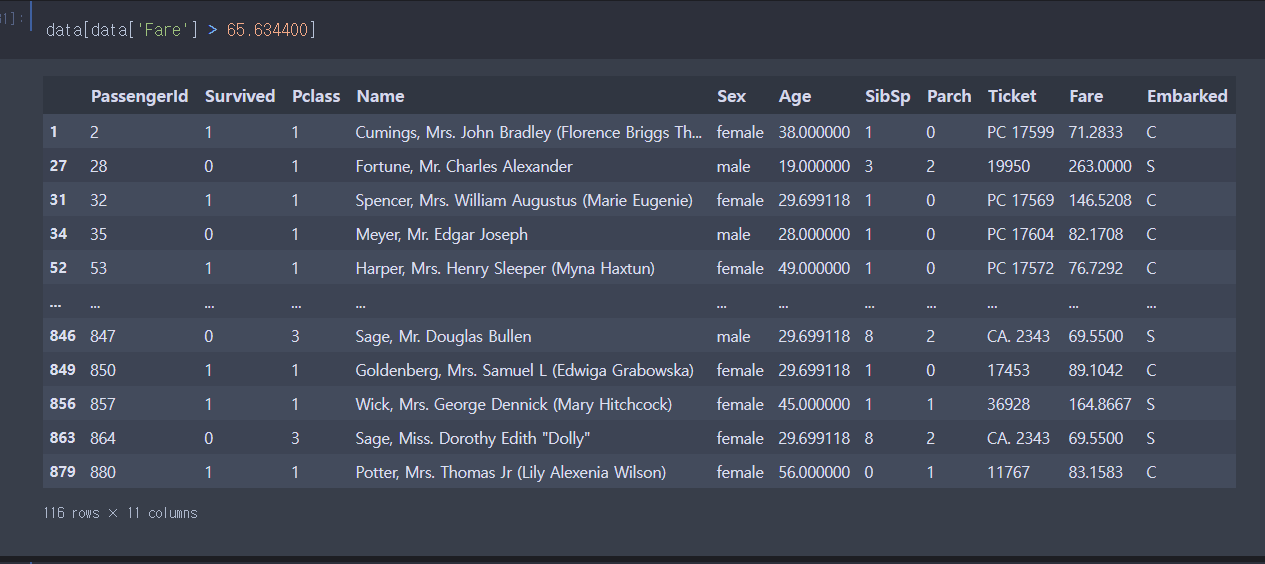1265x564 pixels.
Task: Click the Embarked column header
Action: pos(1187,96)
